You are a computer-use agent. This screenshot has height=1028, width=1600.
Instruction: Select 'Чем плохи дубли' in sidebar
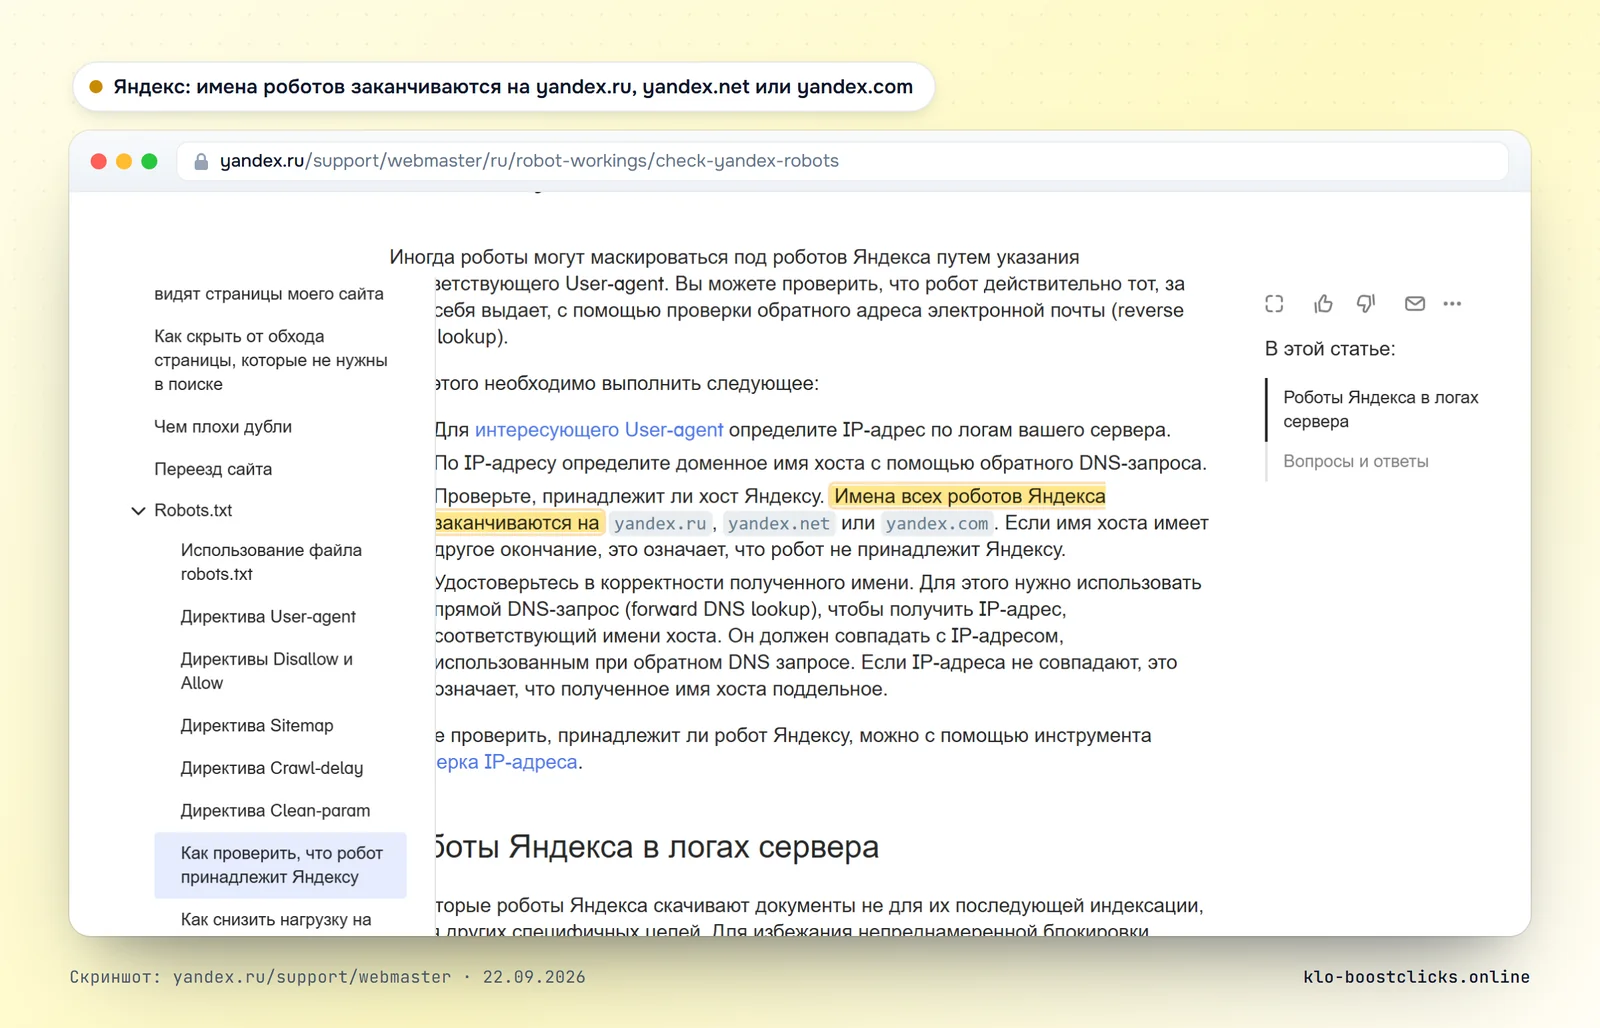(x=223, y=427)
